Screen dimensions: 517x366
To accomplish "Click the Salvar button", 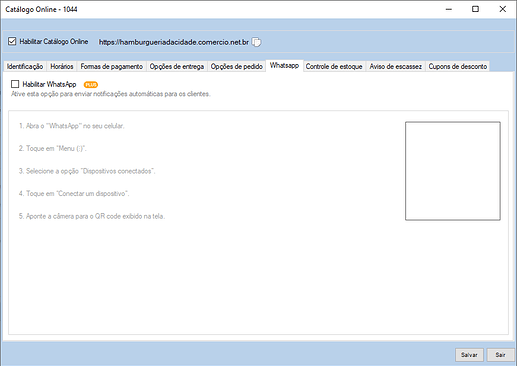I will tap(469, 355).
